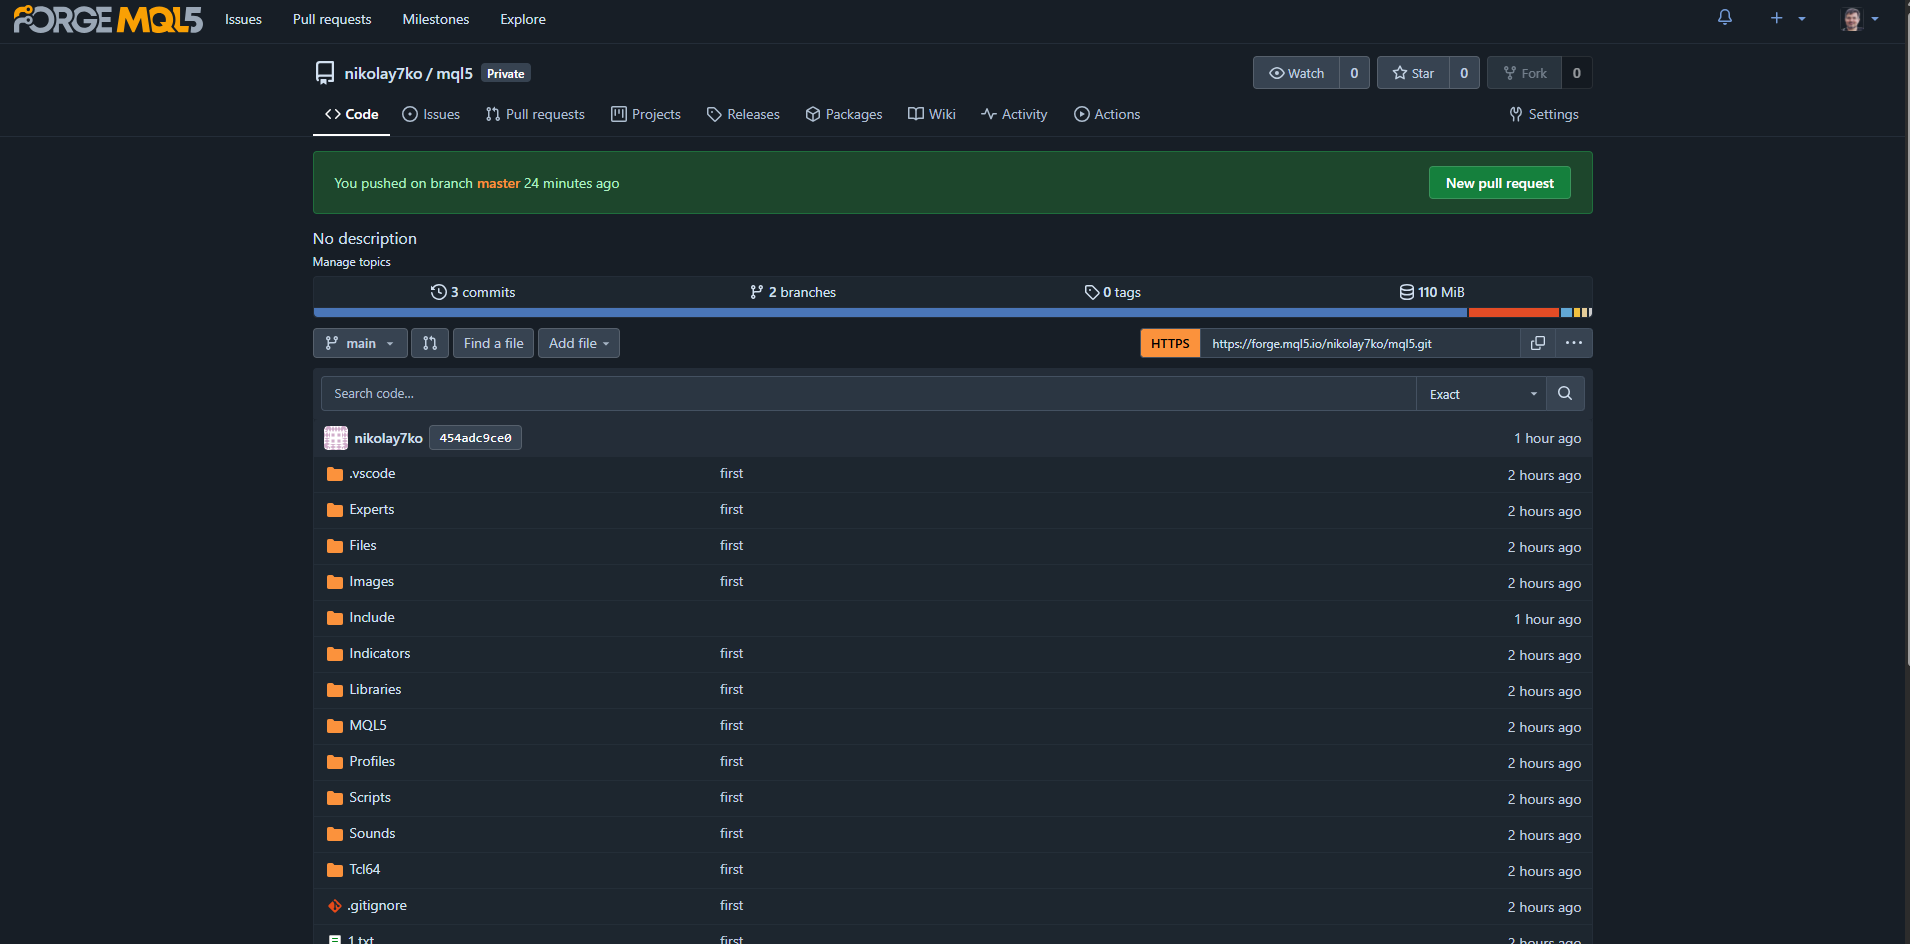Open the Projects tab

(646, 114)
